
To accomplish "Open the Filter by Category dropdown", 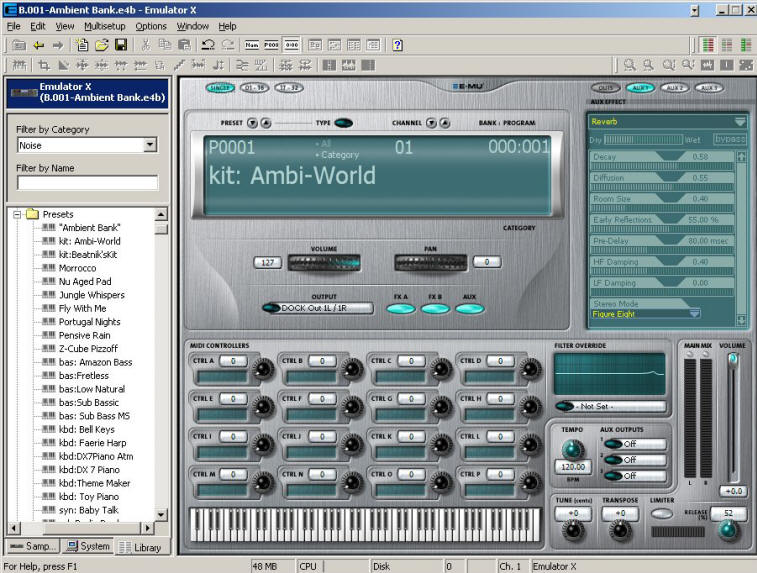I will pos(150,145).
